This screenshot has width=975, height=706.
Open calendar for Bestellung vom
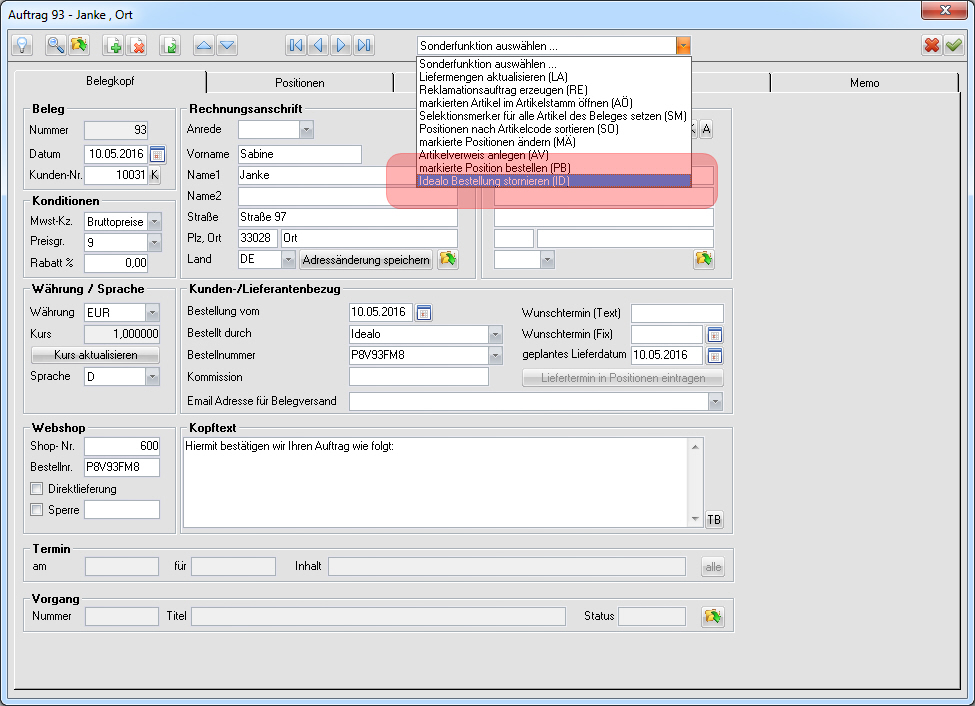tap(423, 313)
